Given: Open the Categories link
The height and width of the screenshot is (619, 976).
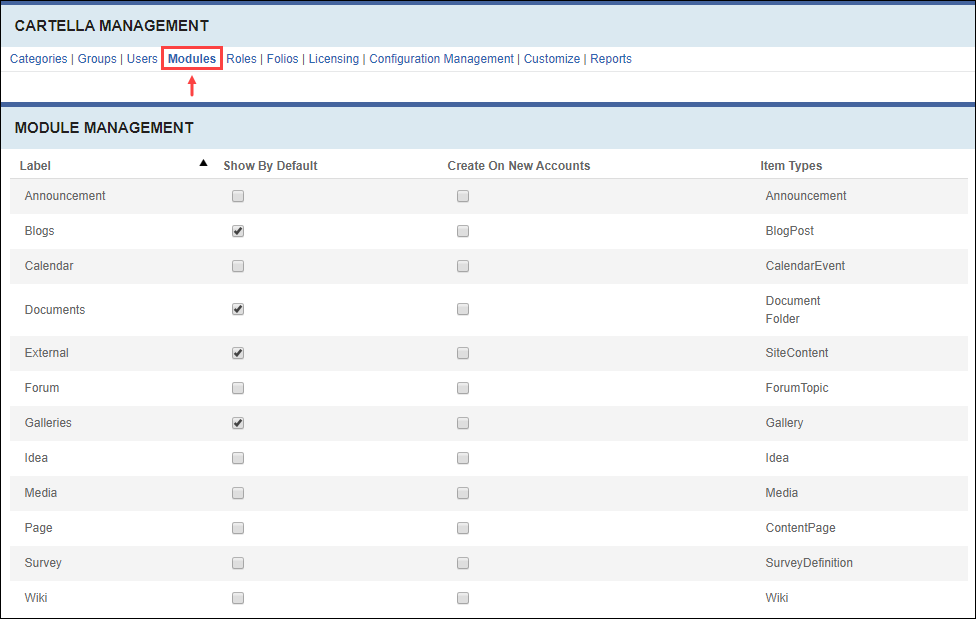Looking at the screenshot, I should 39,59.
